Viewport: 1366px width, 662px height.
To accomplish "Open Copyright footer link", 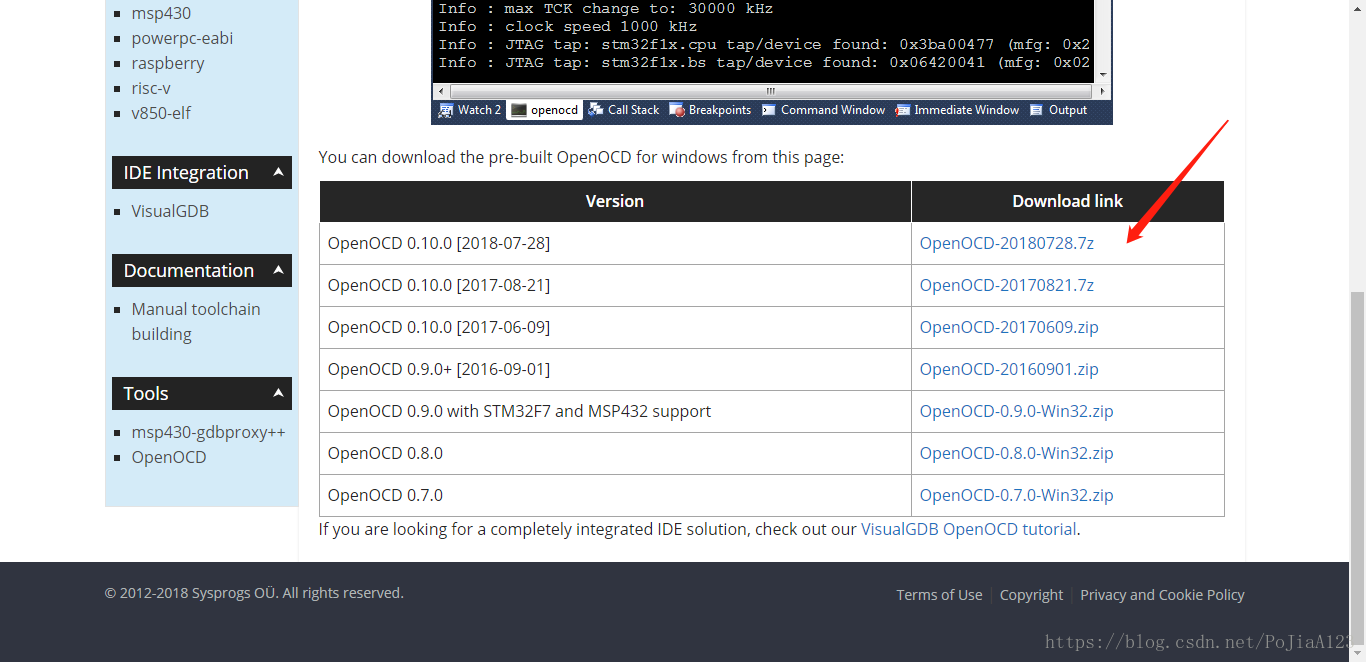I will pos(1031,594).
